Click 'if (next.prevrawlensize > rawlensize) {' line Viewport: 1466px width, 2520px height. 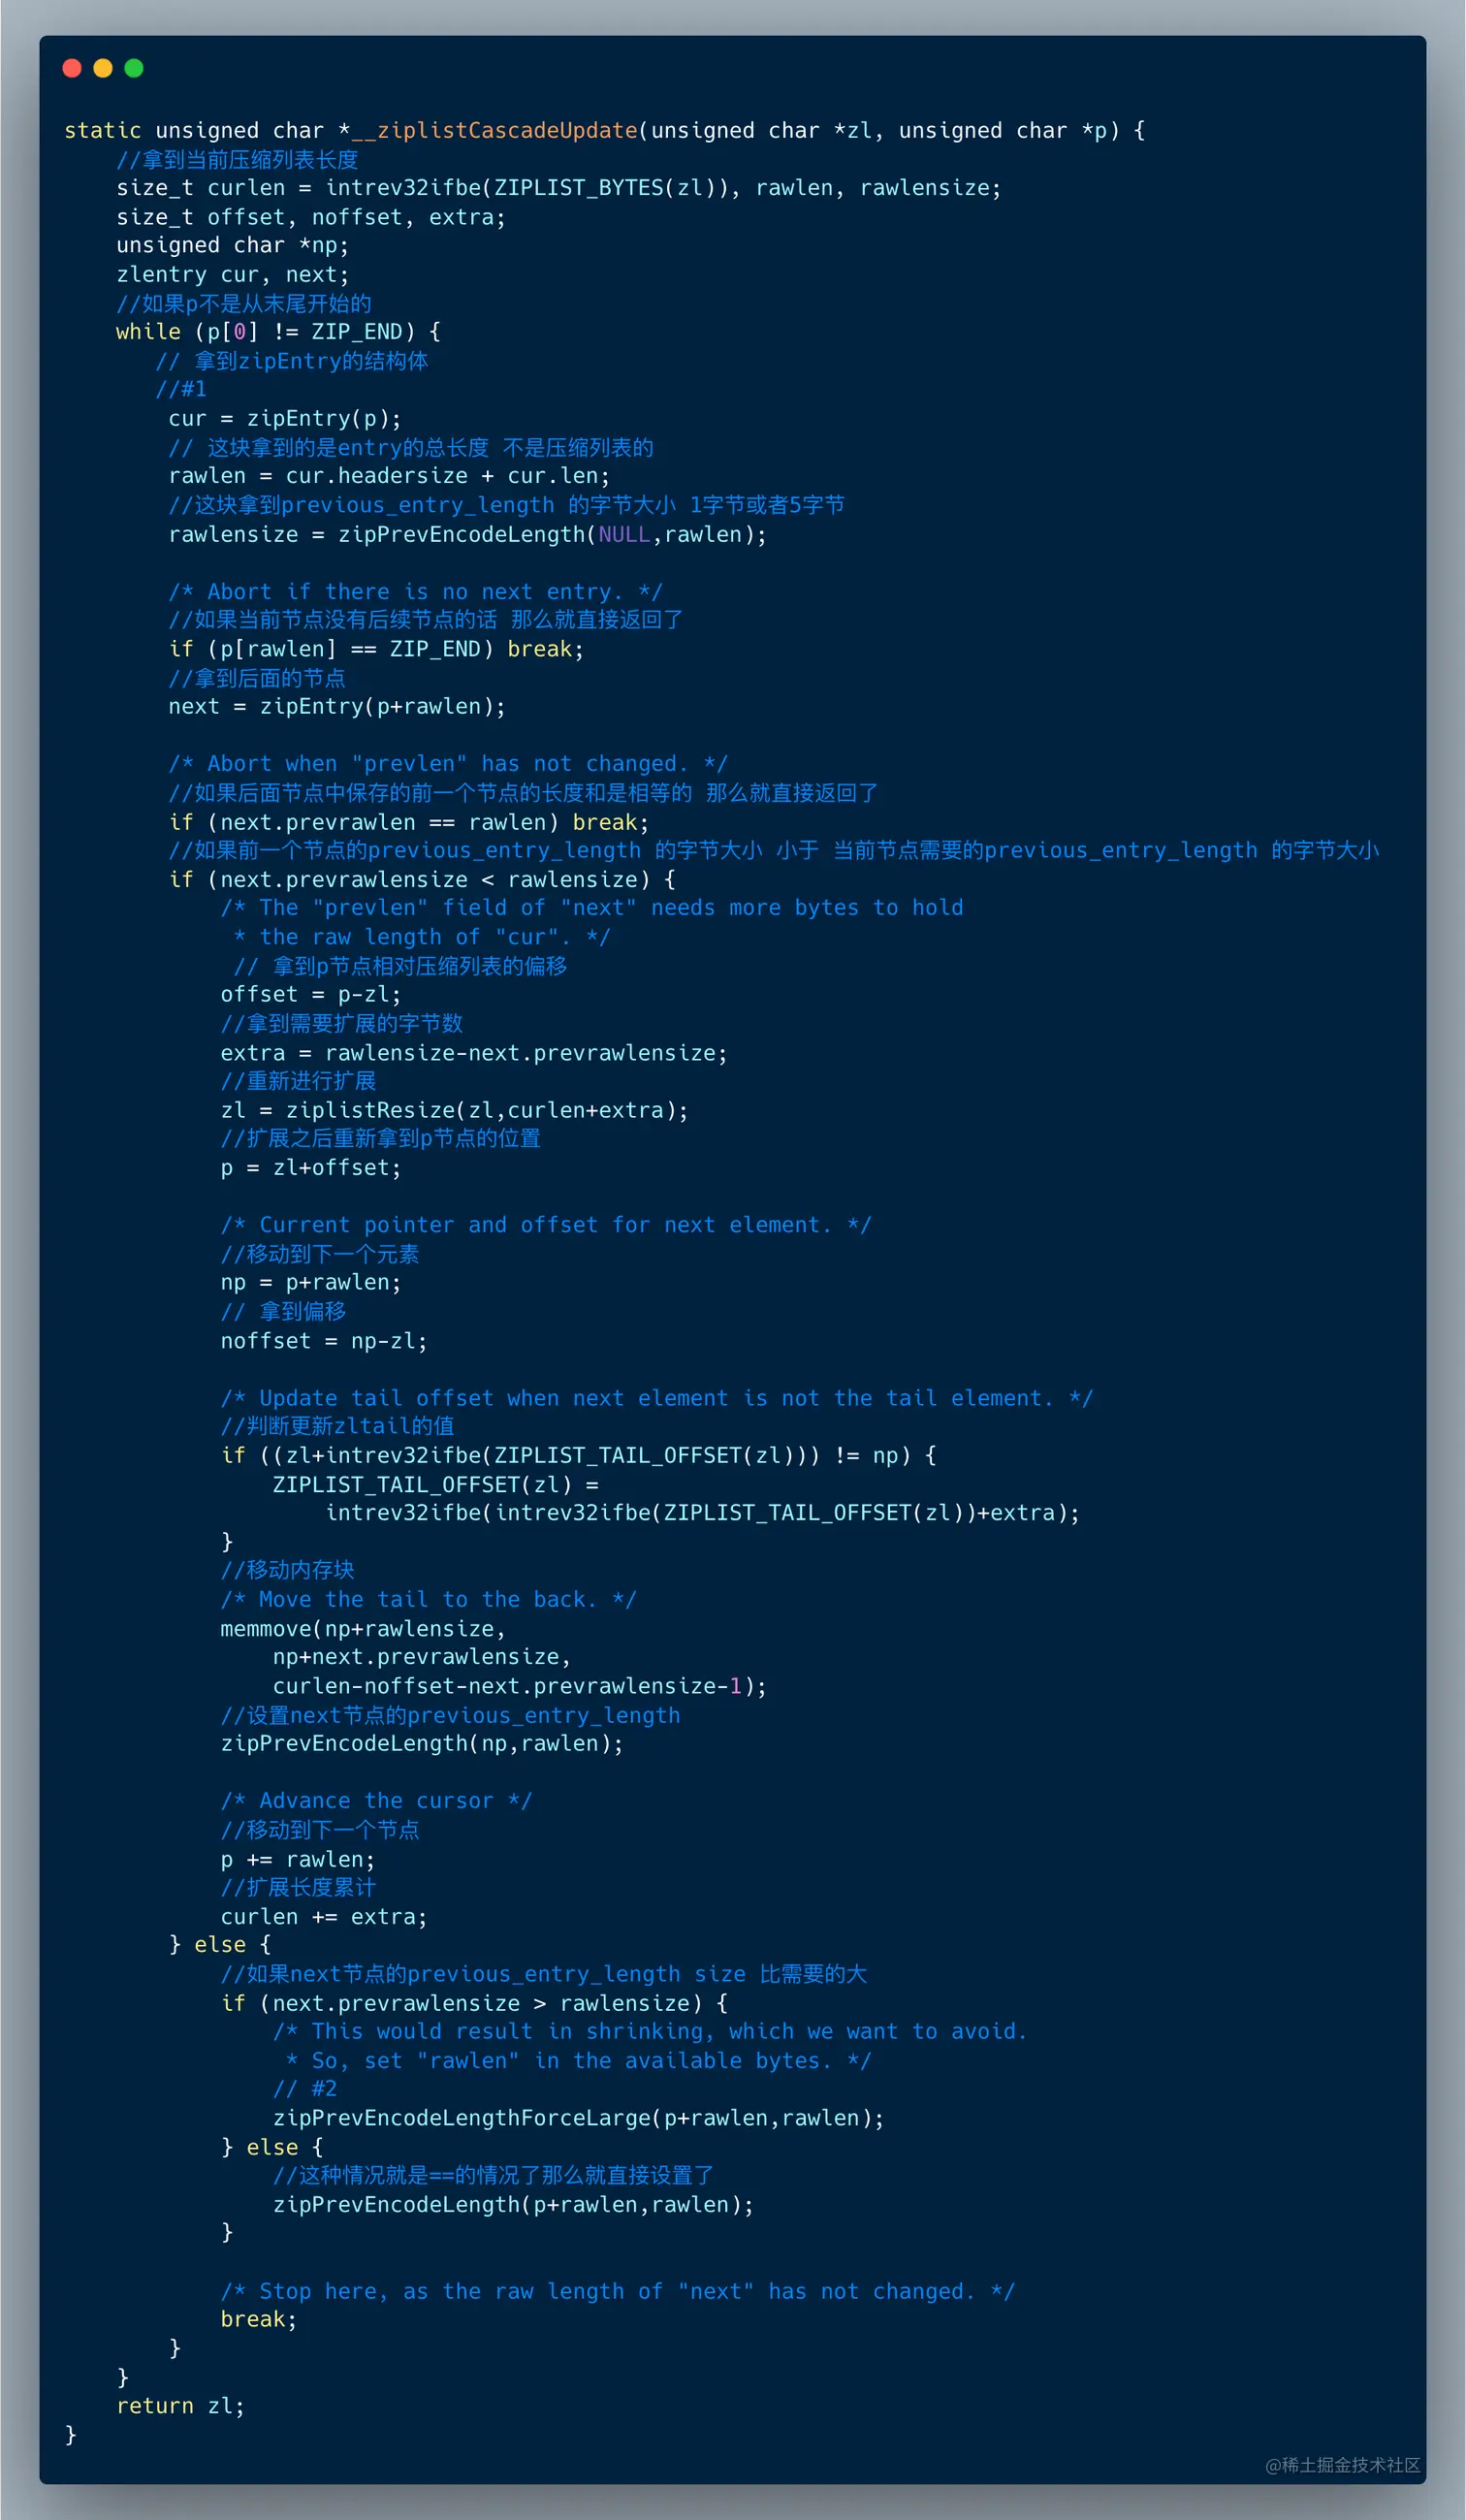click(x=474, y=2004)
